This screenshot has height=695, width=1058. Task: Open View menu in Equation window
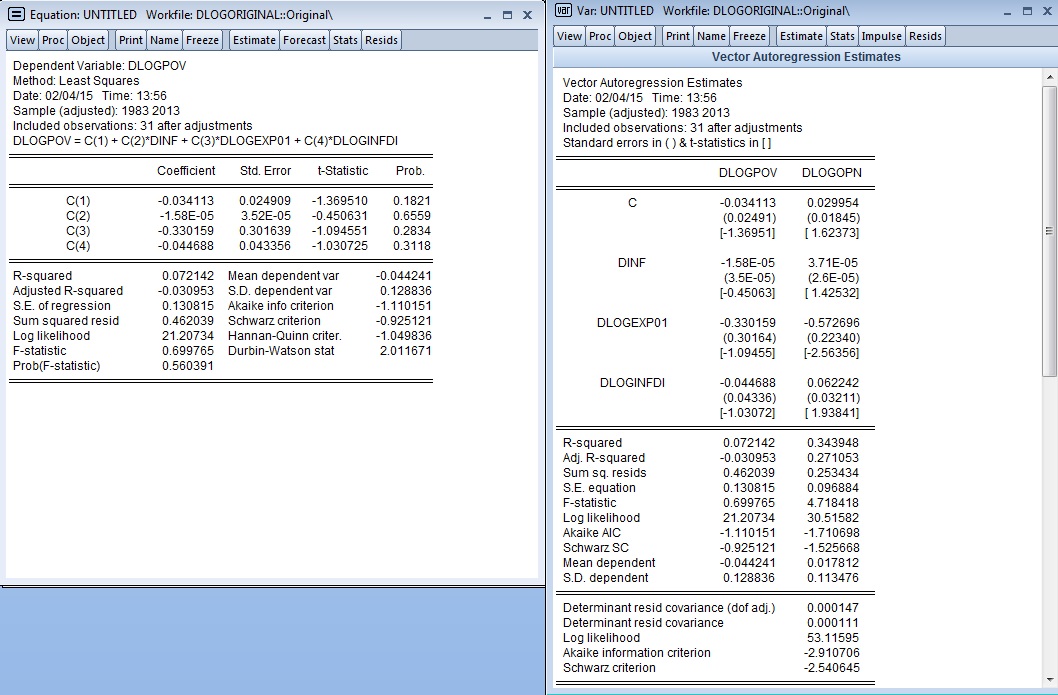22,40
